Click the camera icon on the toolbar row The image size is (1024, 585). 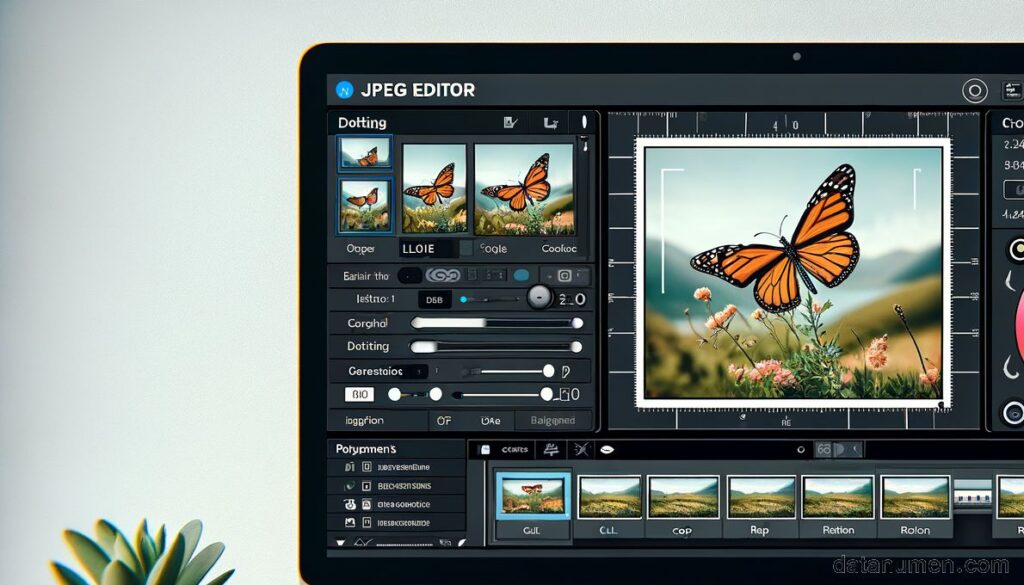coord(564,275)
